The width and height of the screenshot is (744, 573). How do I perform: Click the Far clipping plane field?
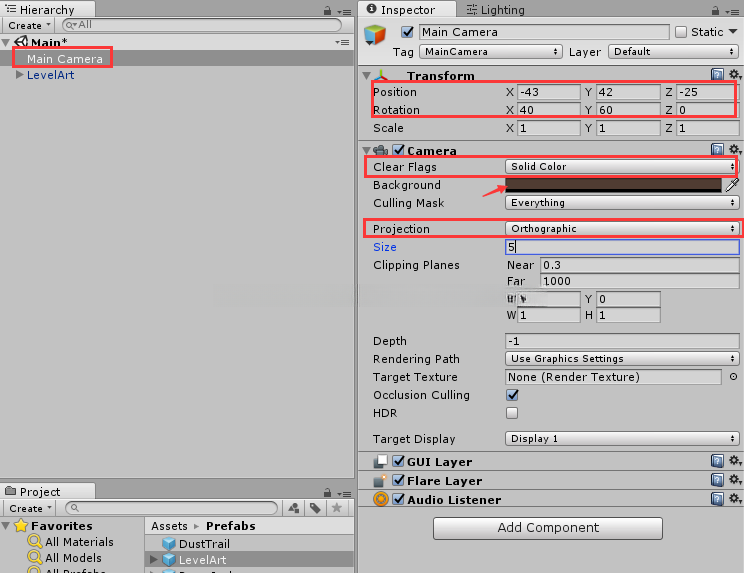[x=640, y=281]
